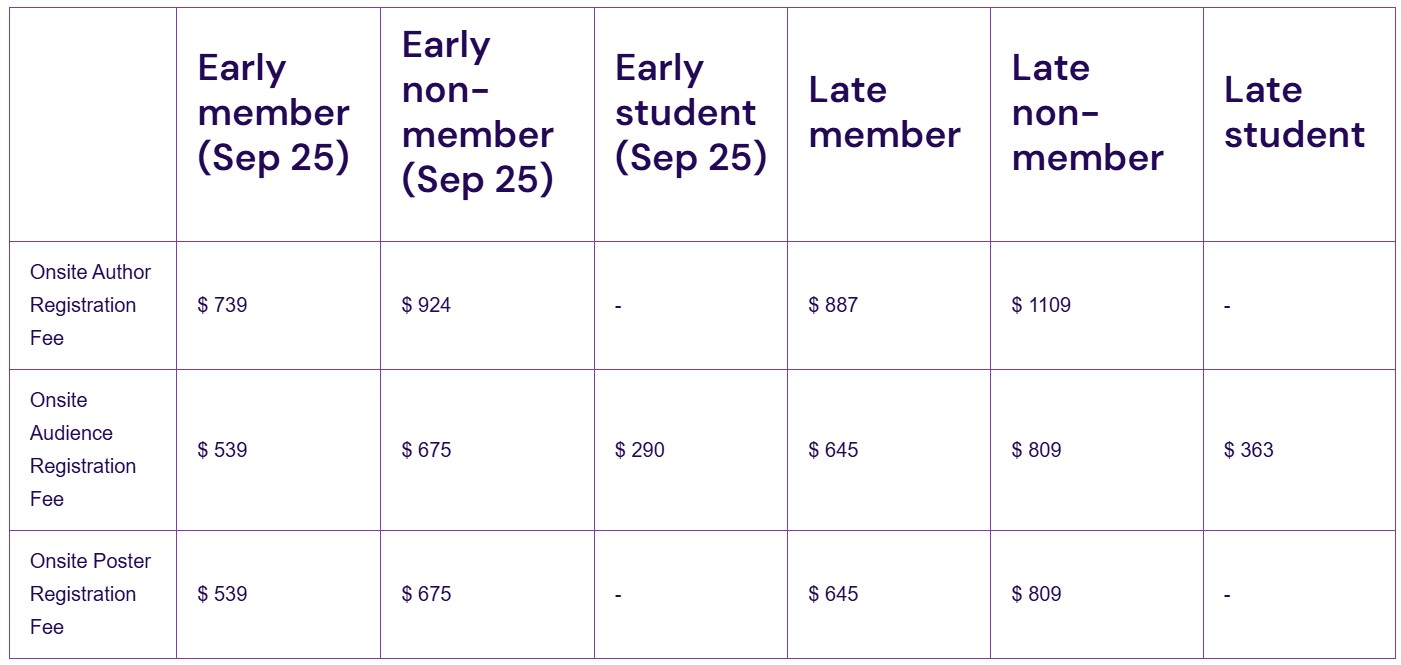
Task: Click the $ 290 early student audience fee
Action: [x=639, y=450]
